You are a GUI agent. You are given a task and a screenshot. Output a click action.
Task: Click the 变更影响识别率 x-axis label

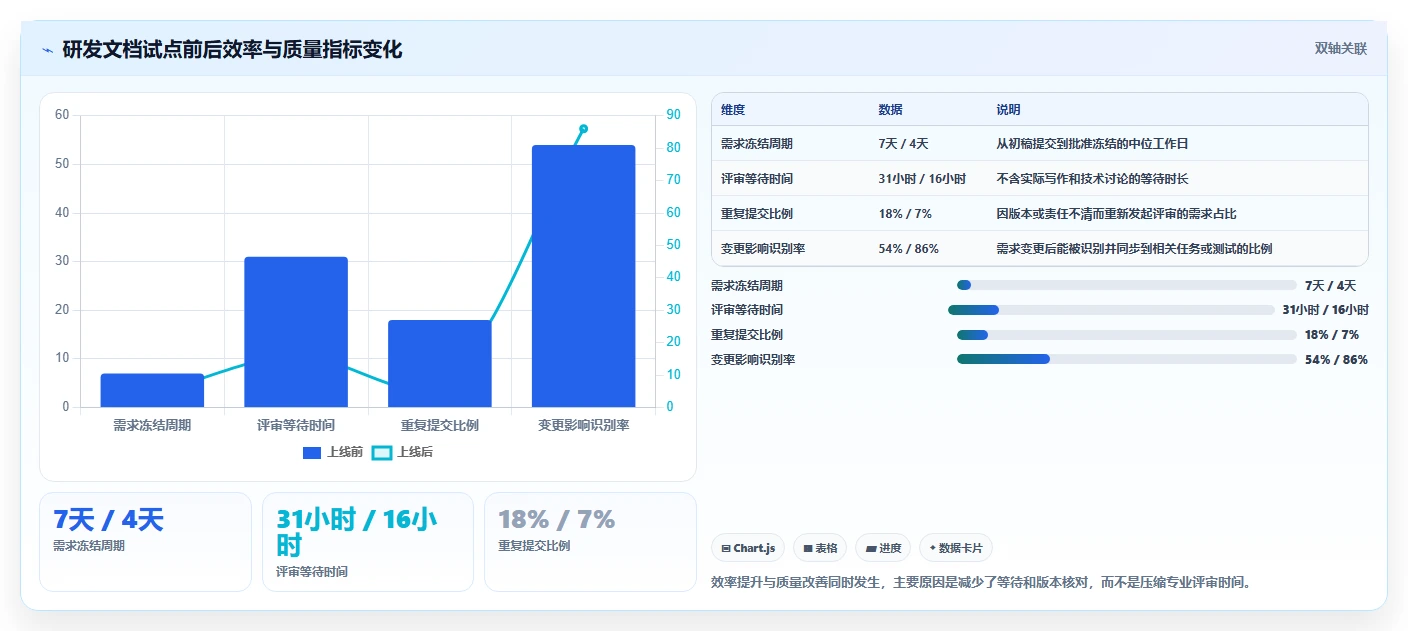[x=584, y=425]
